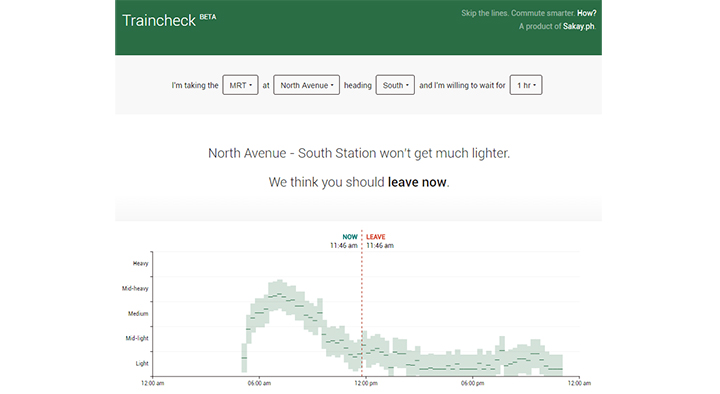The height and width of the screenshot is (394, 720).
Task: Click the BETA superscript badge
Action: point(208,17)
